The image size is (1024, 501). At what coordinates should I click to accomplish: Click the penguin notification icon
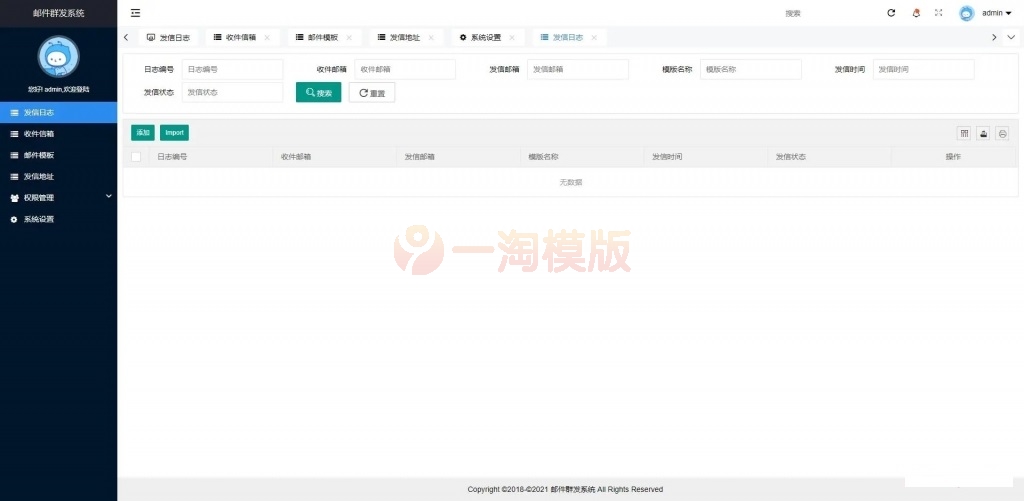pyautogui.click(x=916, y=13)
